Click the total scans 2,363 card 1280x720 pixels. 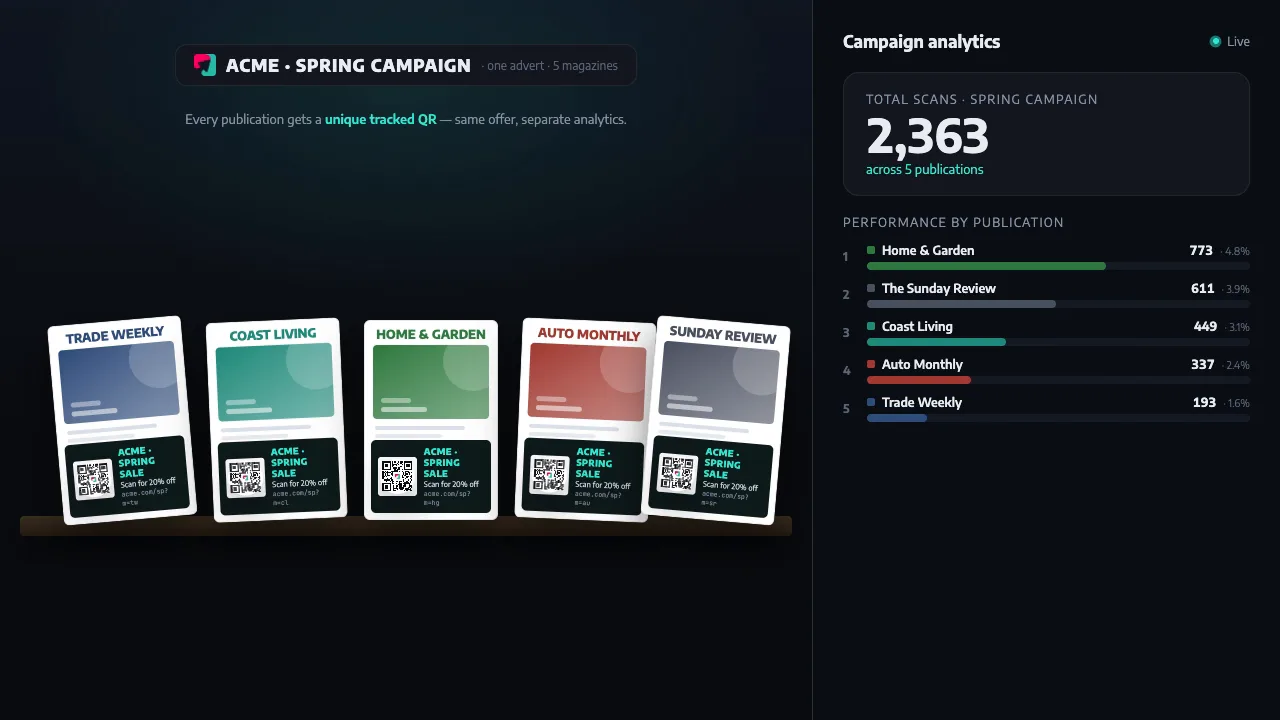[x=1046, y=134]
